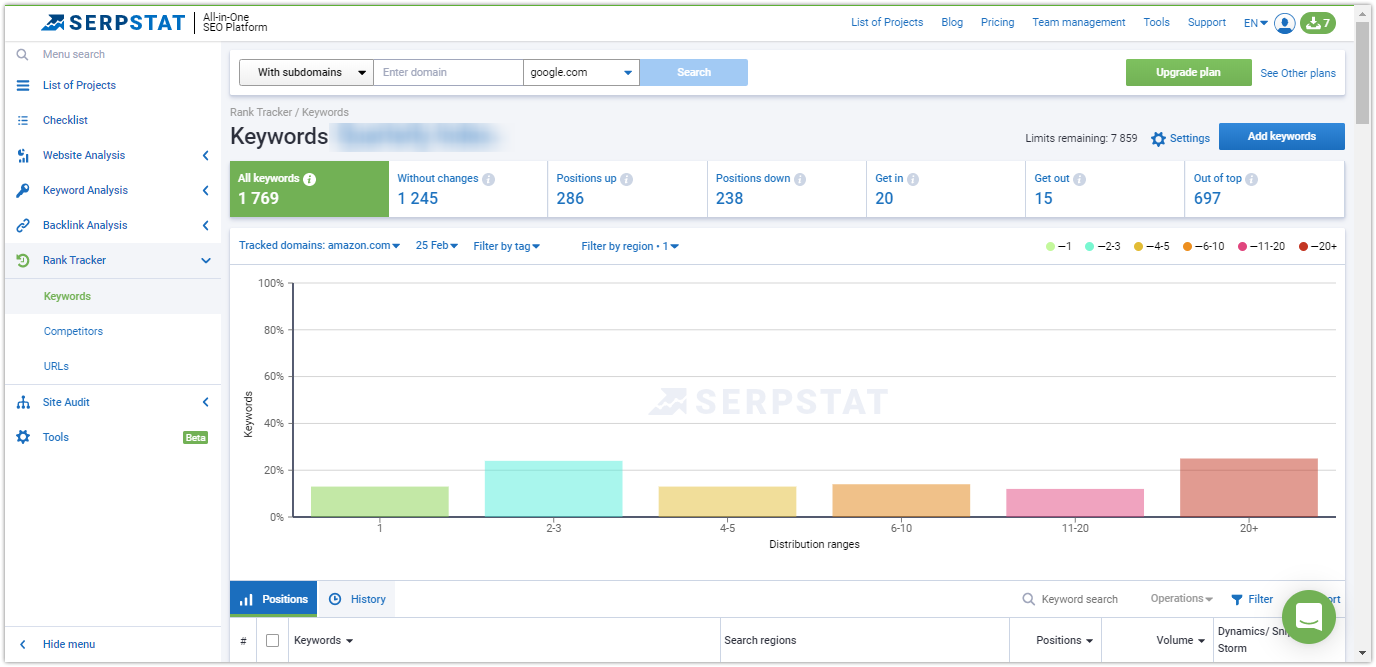Image resolution: width=1376 pixels, height=667 pixels.
Task: Click the Backlink Analysis link icon
Action: [x=23, y=225]
